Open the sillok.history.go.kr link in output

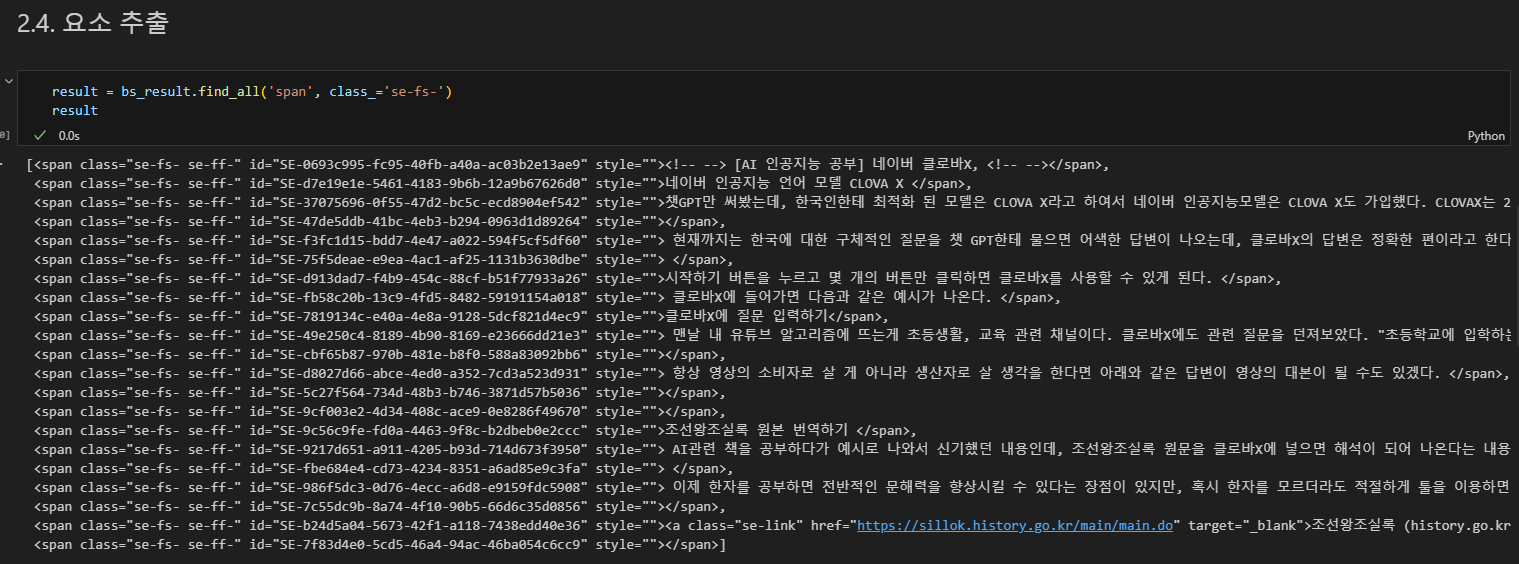[1015, 526]
